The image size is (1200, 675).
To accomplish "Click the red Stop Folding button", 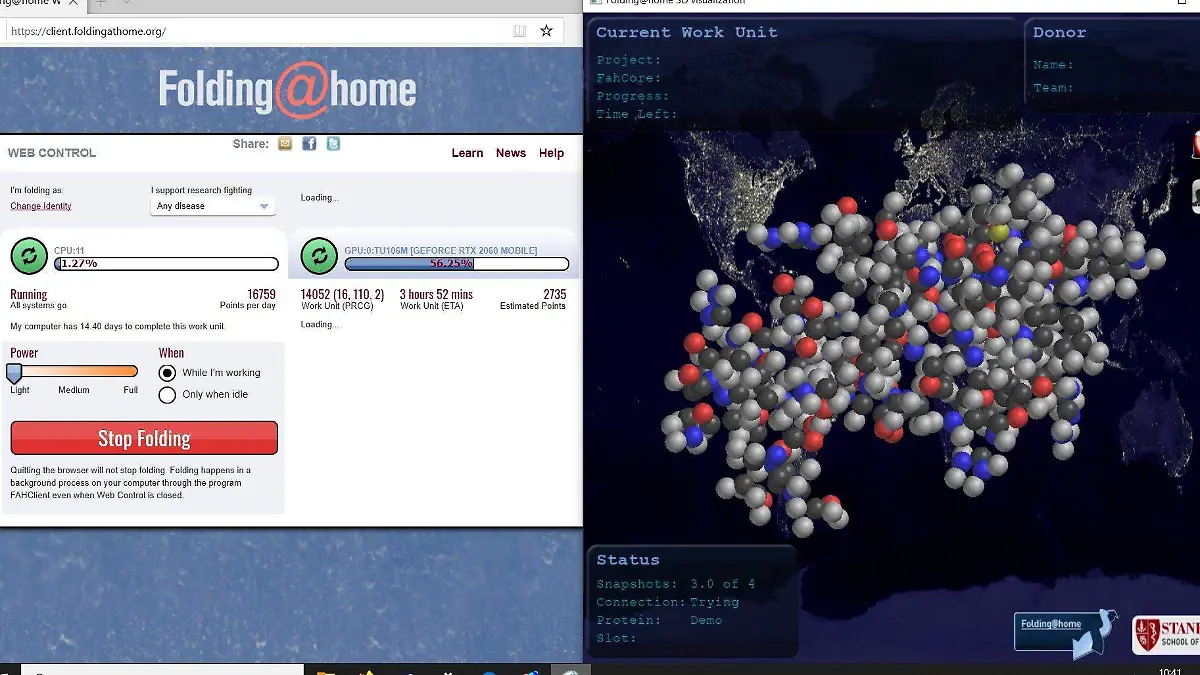I will coord(144,438).
